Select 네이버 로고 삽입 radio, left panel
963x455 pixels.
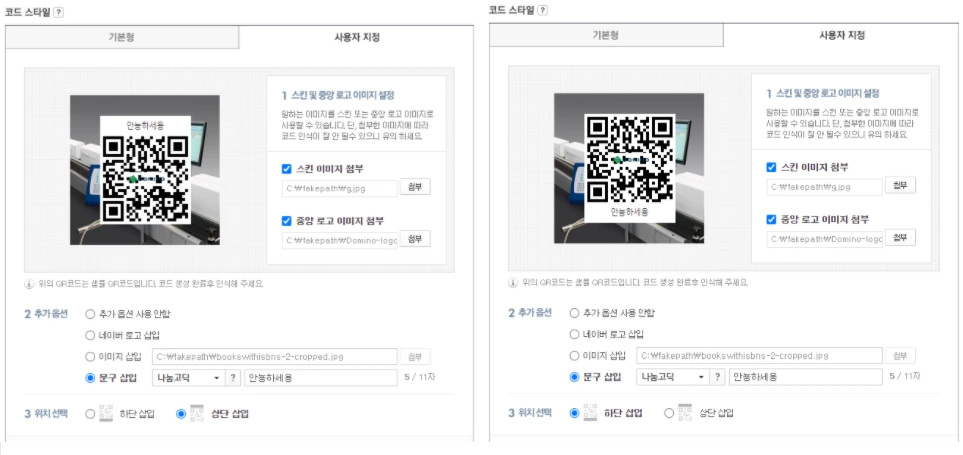(x=90, y=335)
